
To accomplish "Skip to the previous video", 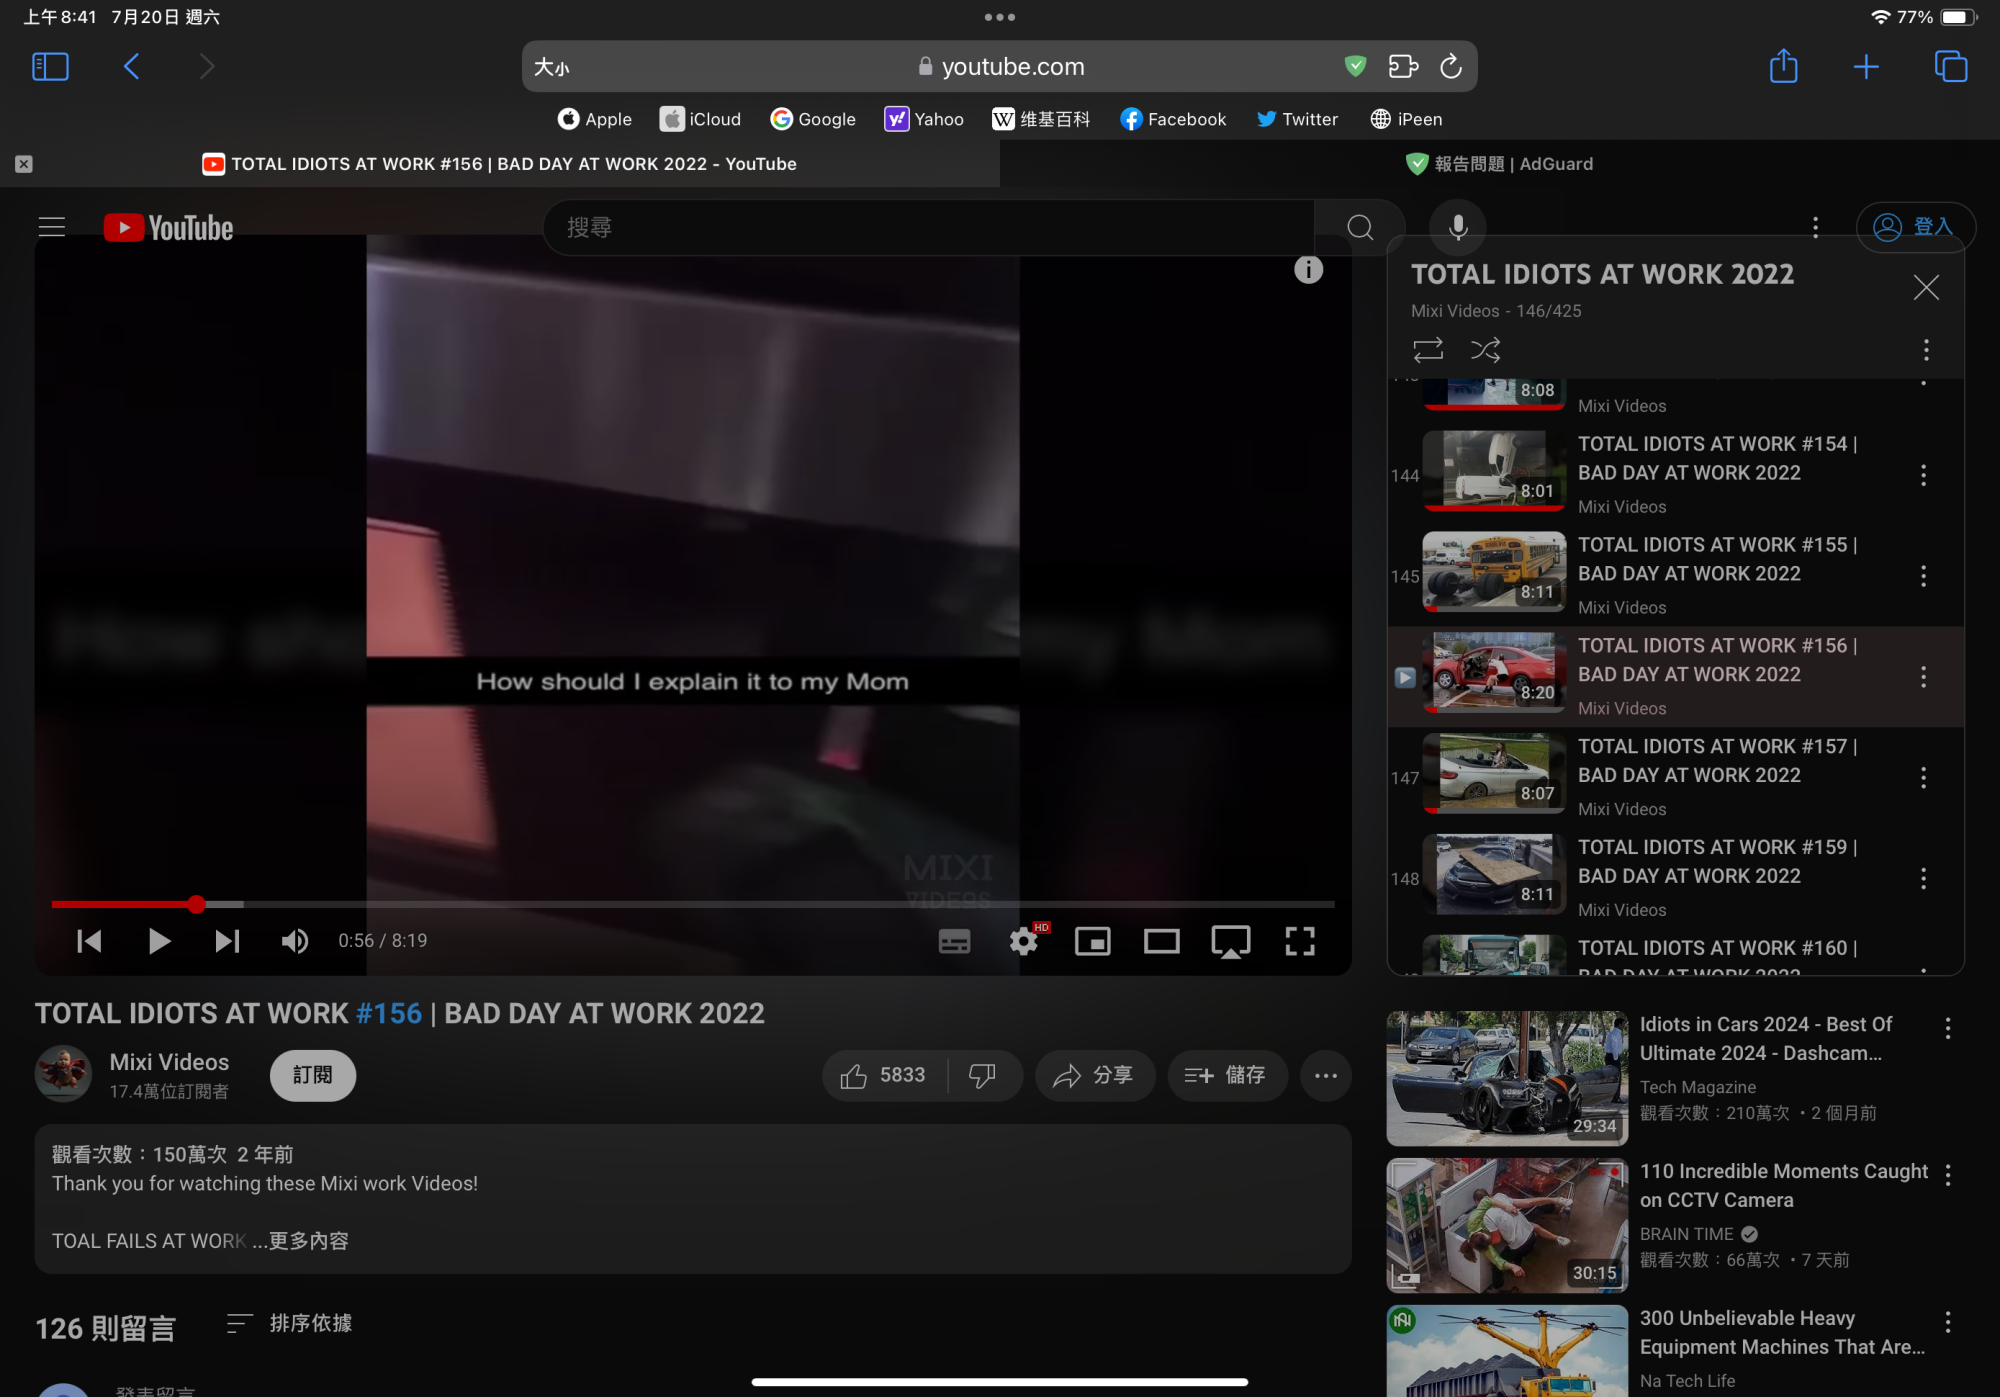I will (89, 941).
